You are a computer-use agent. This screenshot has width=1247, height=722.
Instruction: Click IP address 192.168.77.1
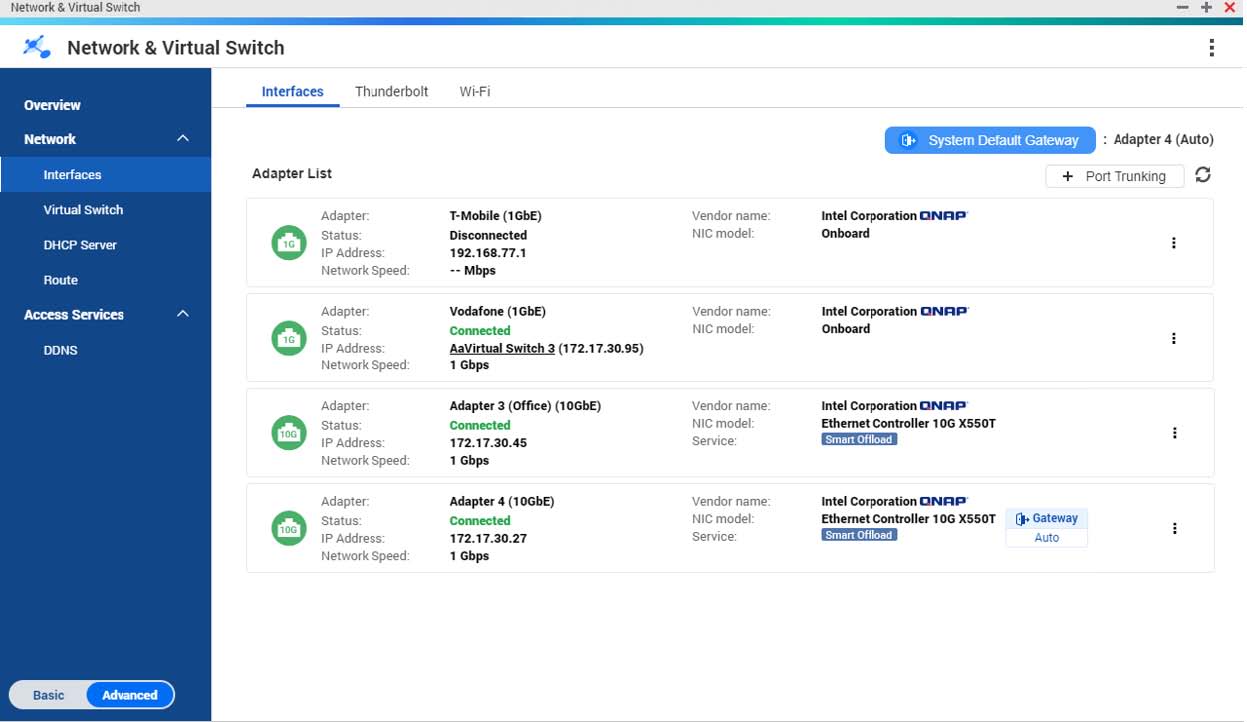click(488, 253)
